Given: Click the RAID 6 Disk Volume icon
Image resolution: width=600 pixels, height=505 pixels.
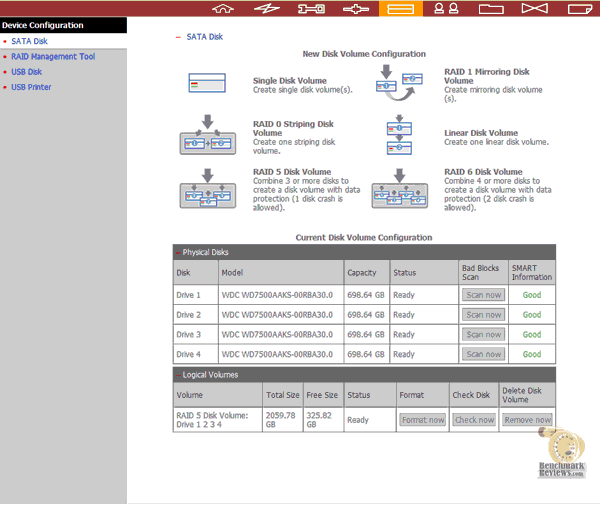Looking at the screenshot, I should click(399, 188).
